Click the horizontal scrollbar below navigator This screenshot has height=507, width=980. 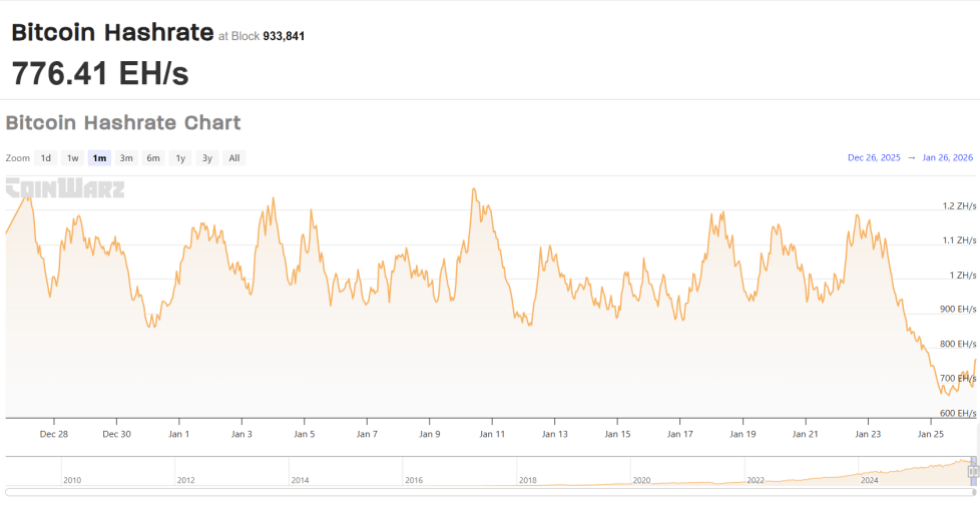click(x=490, y=492)
